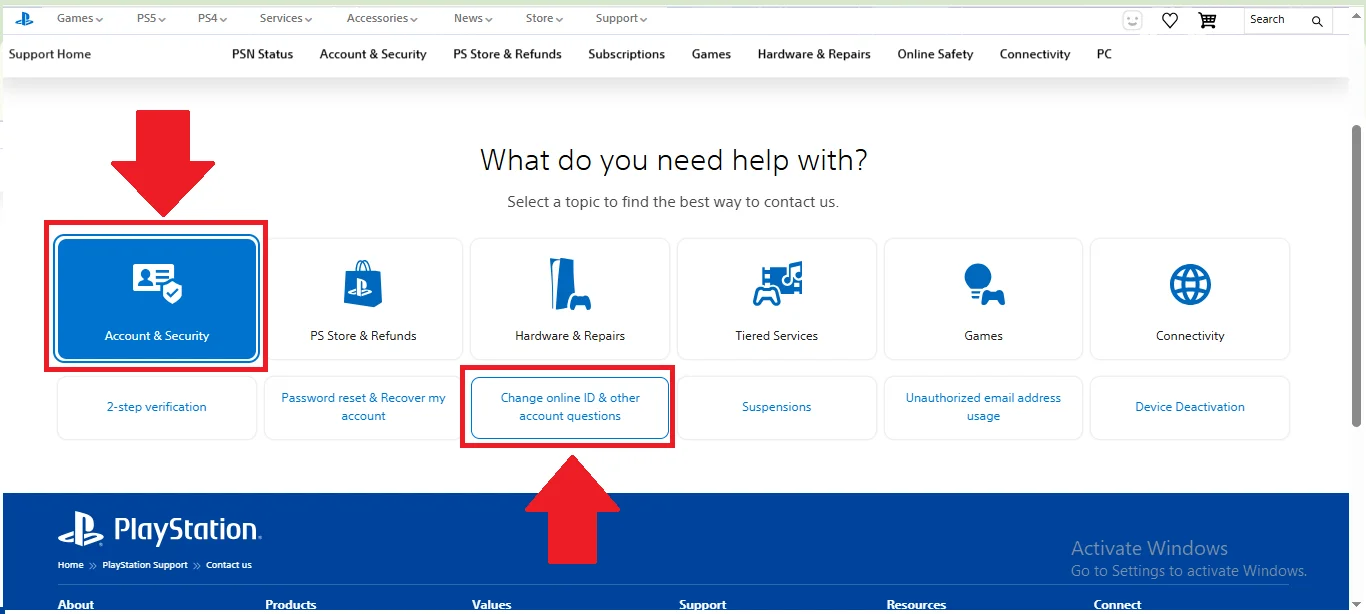Click the PlayStation Support breadcrumb link

pos(145,565)
